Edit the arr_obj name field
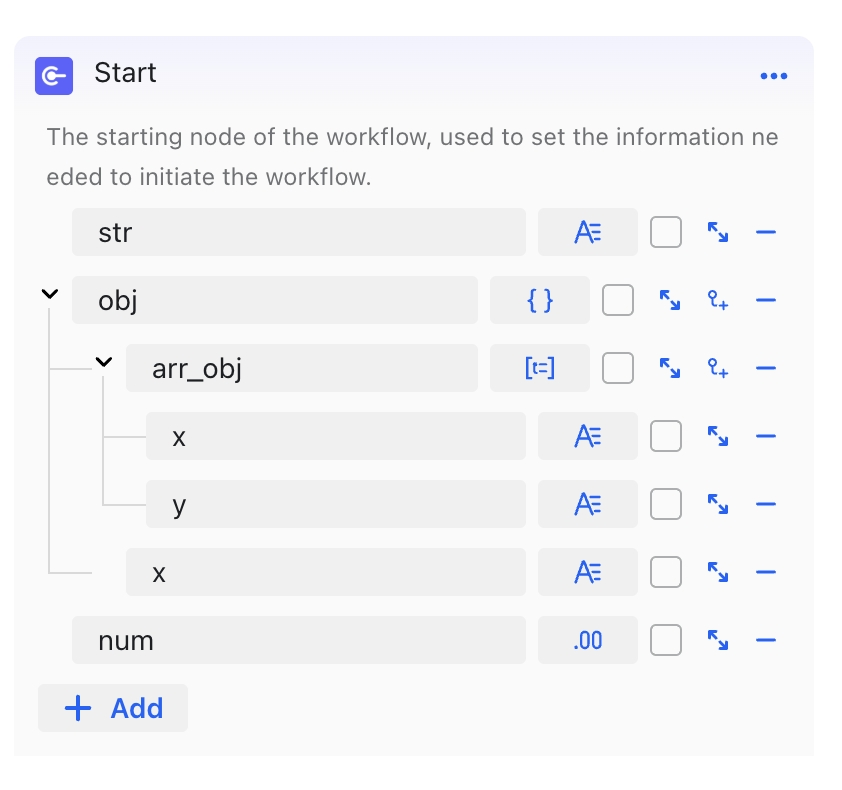The image size is (842, 790). point(301,369)
